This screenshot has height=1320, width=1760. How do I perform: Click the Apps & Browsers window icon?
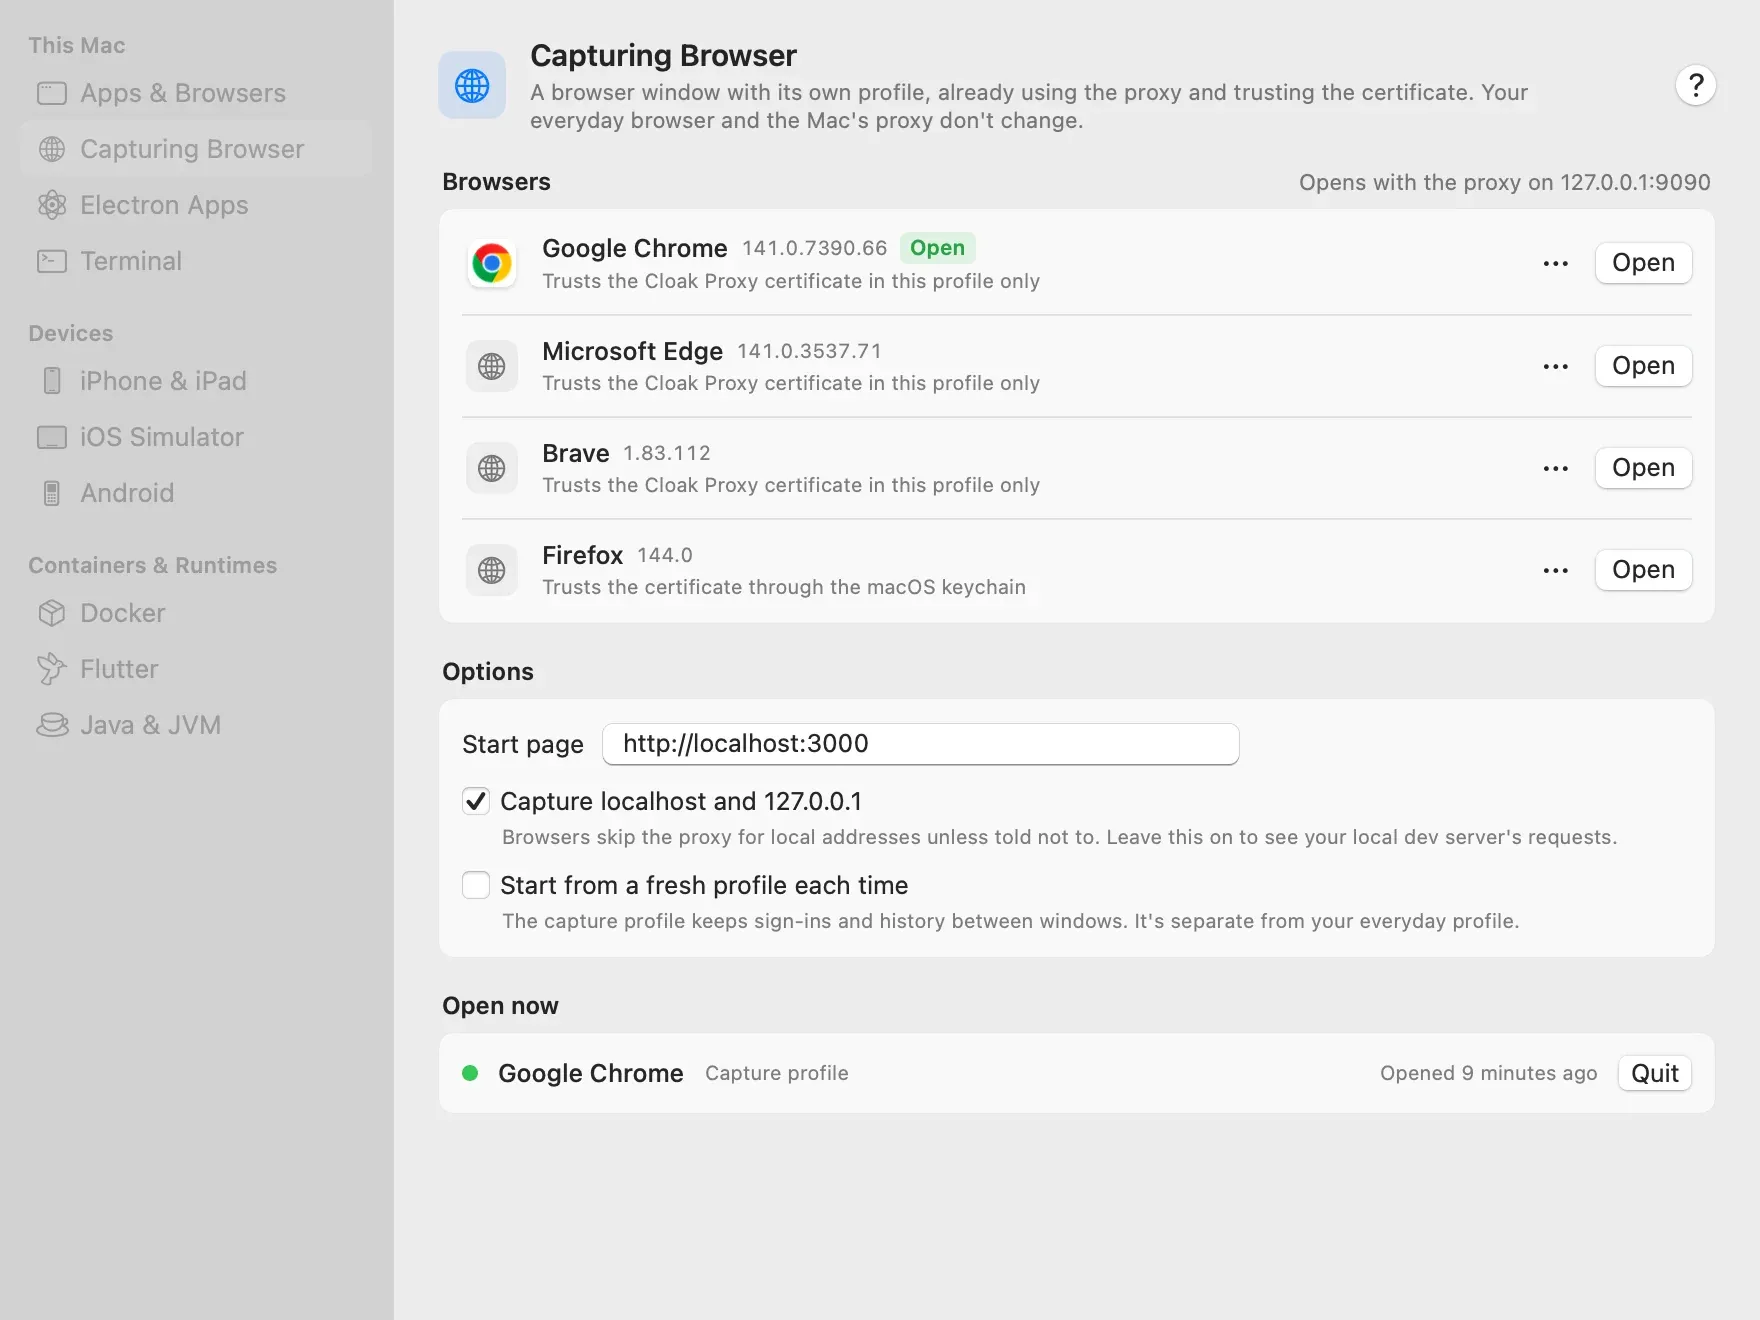pyautogui.click(x=52, y=93)
